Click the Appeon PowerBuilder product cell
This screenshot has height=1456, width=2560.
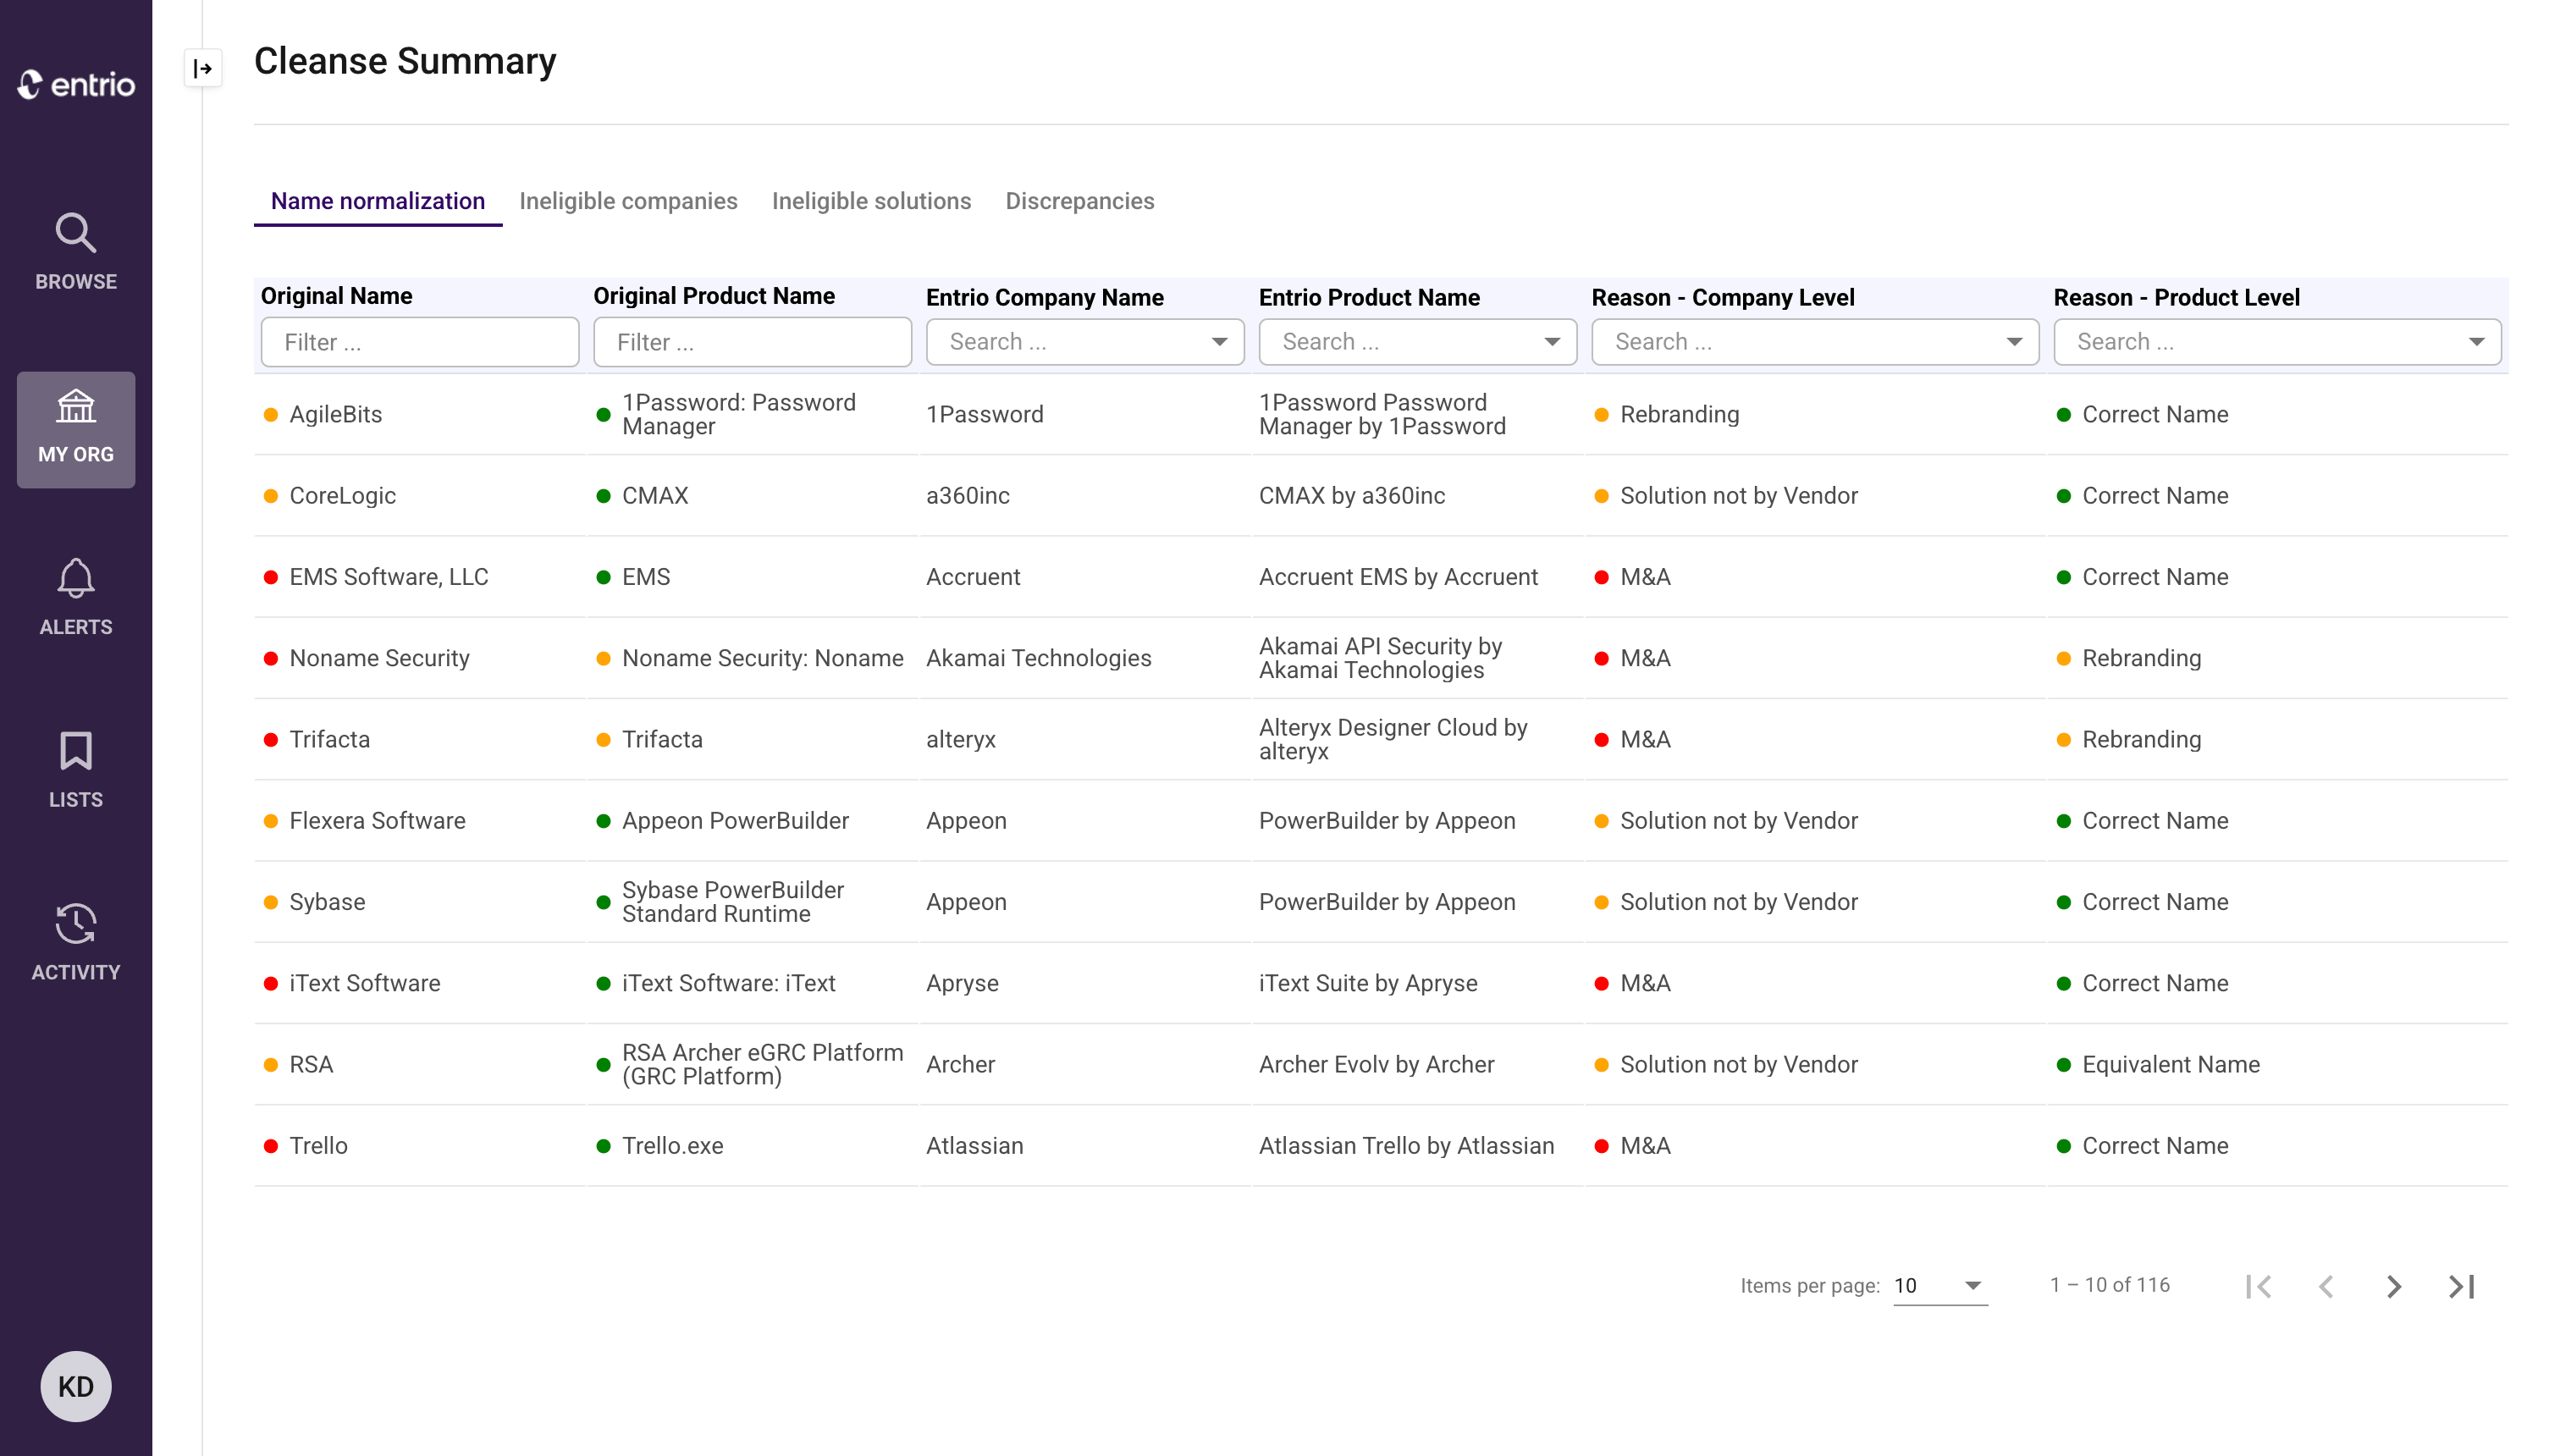pyautogui.click(x=735, y=821)
